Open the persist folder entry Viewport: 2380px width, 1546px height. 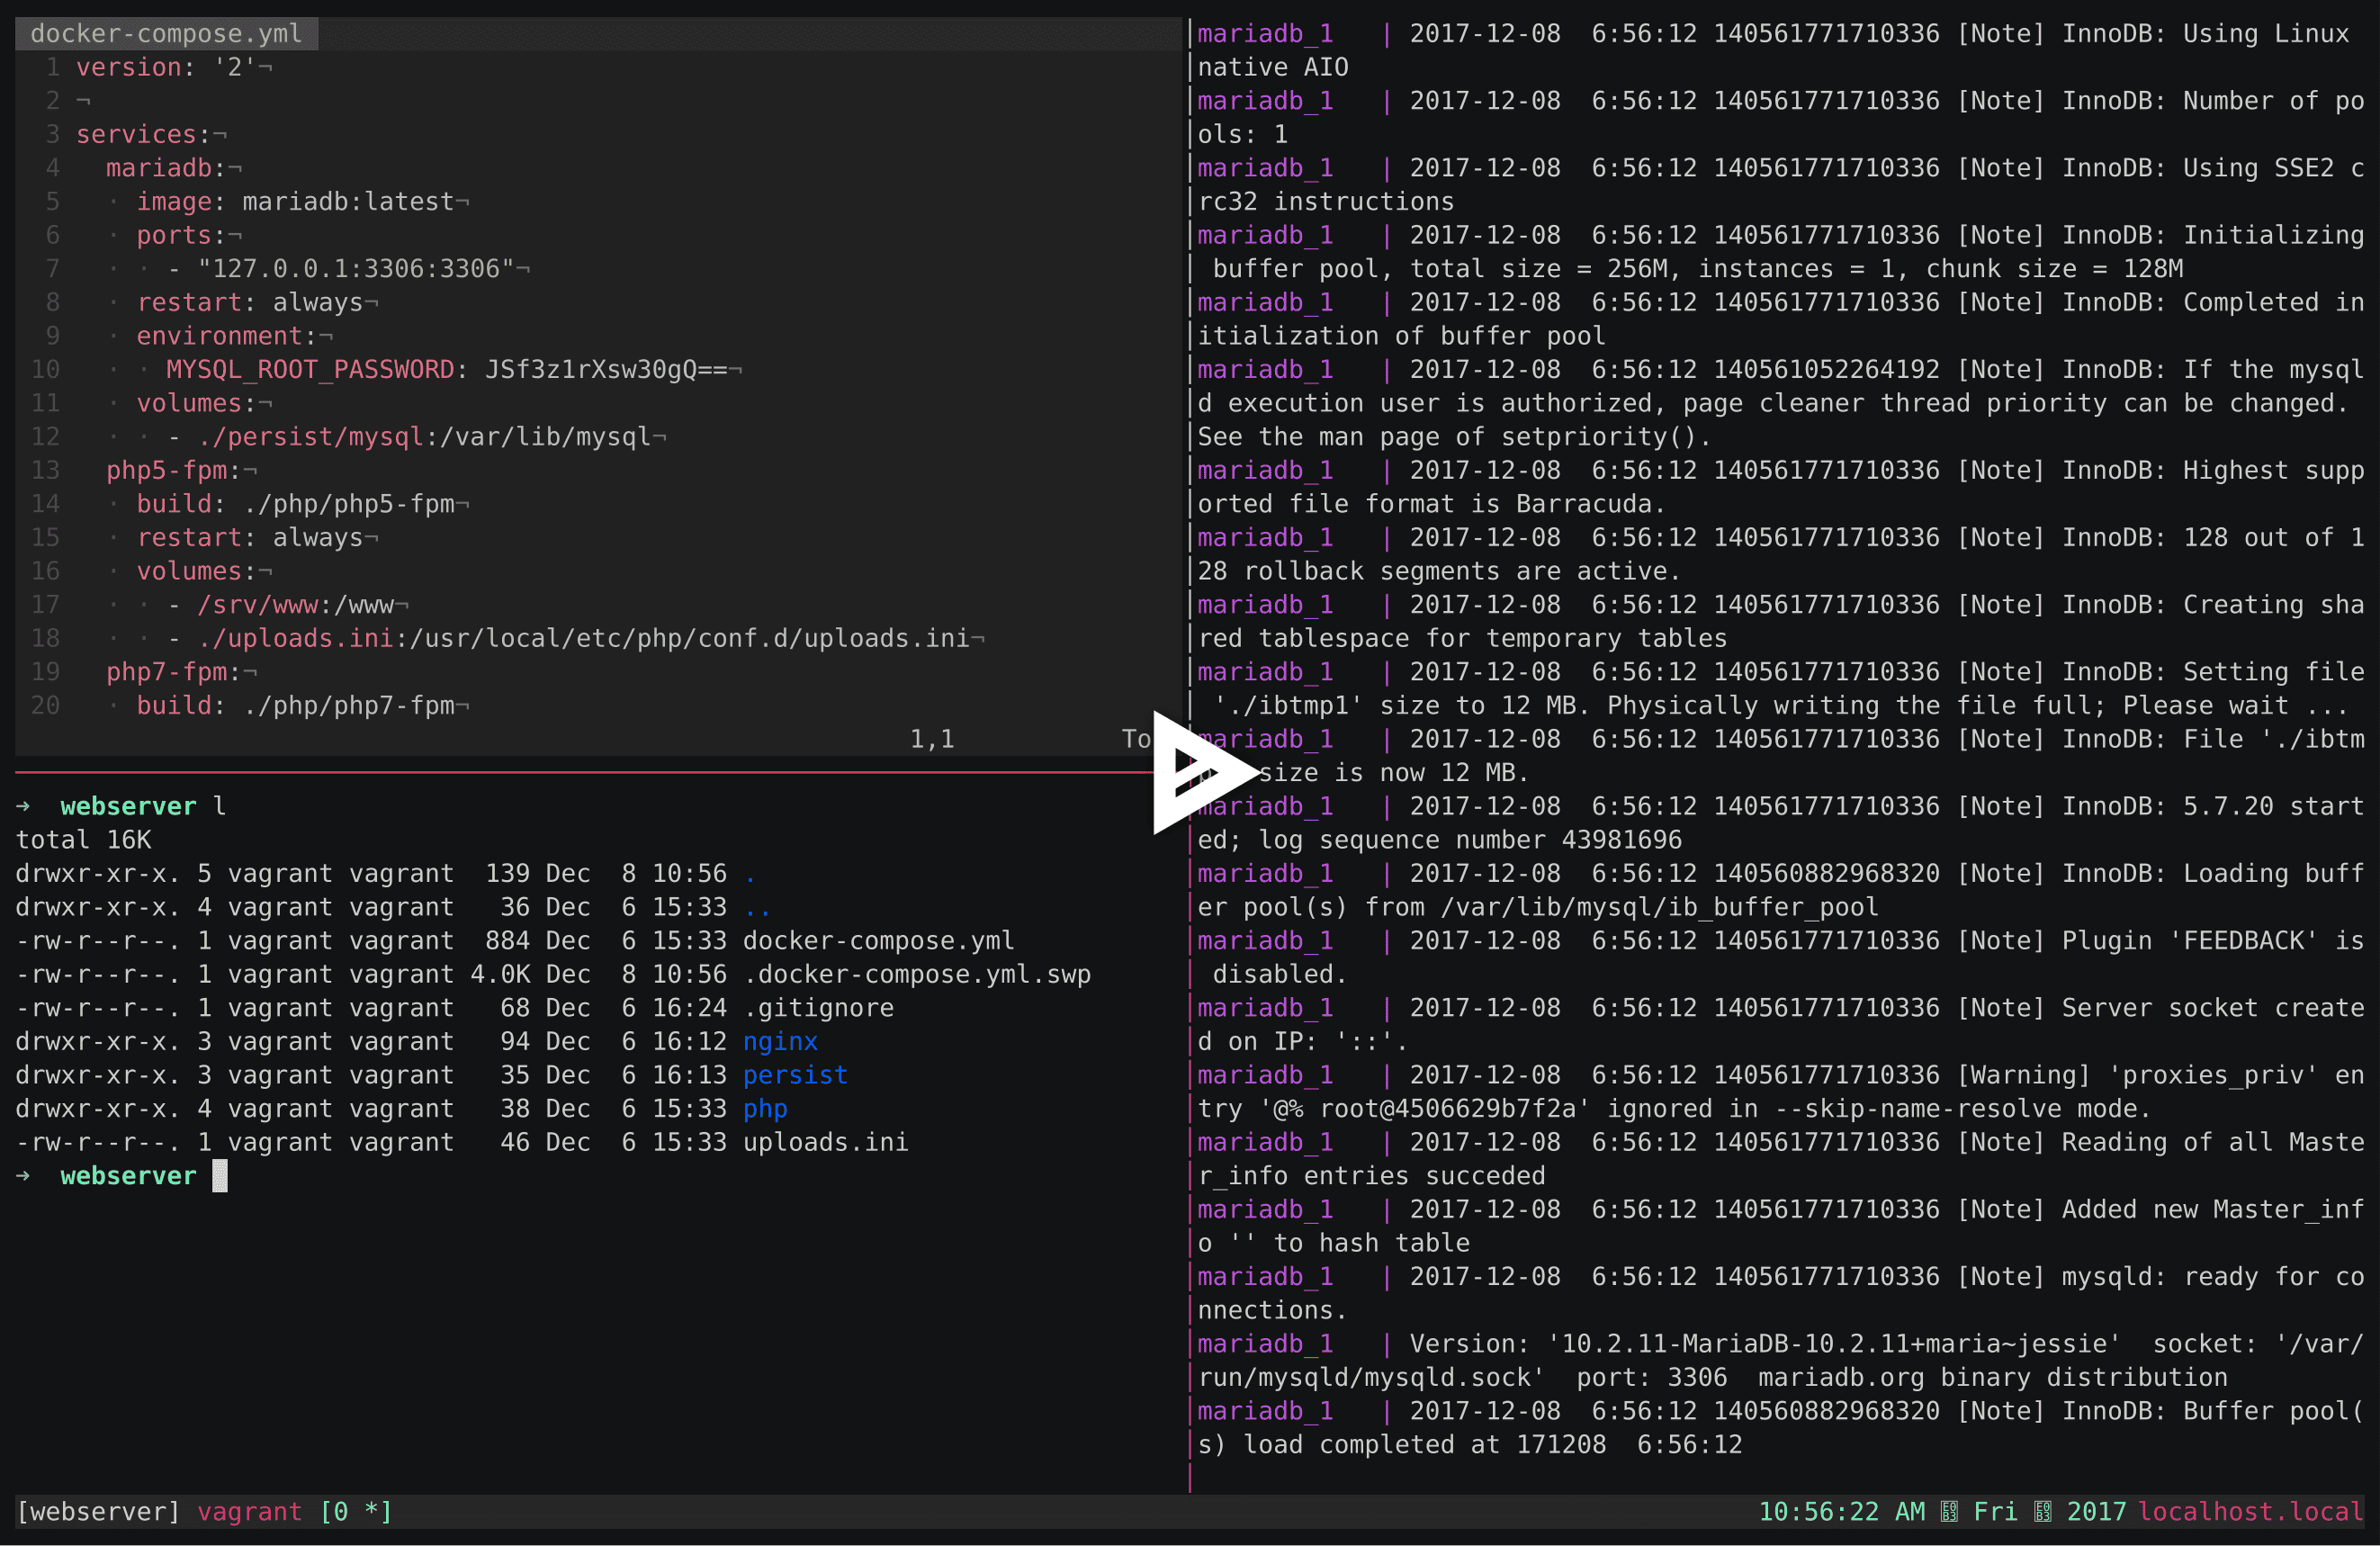click(795, 1074)
